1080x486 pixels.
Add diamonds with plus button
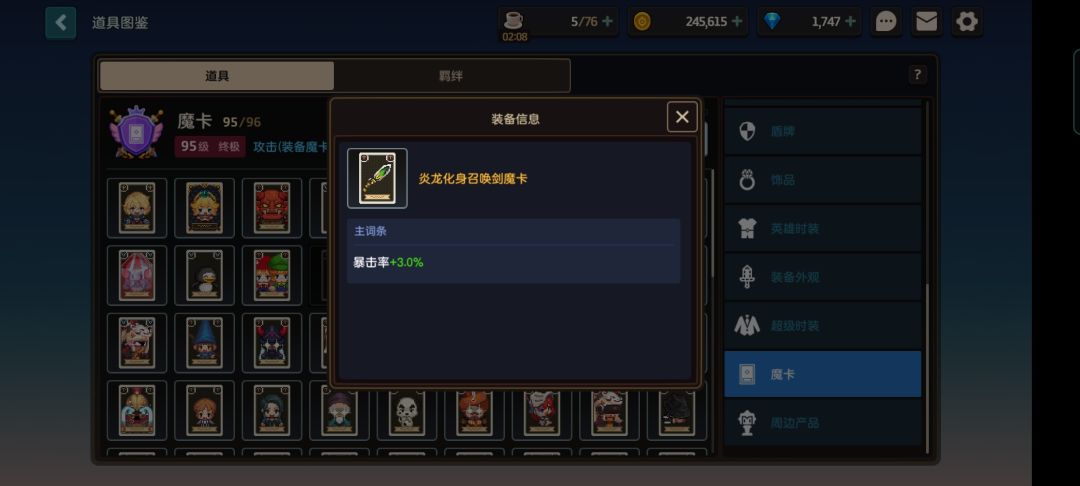coord(850,21)
